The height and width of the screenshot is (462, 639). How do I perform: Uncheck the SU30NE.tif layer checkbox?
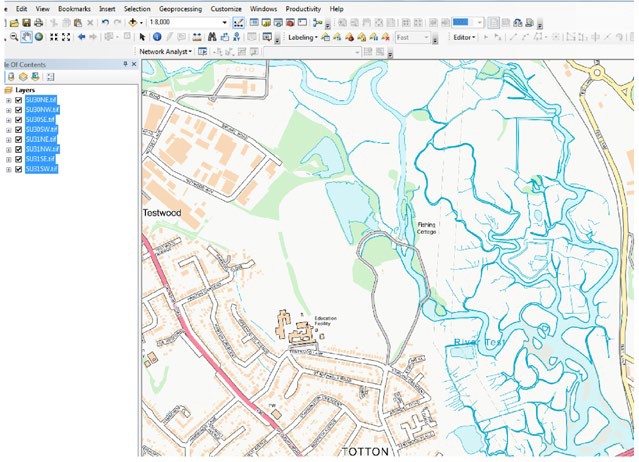pos(19,100)
